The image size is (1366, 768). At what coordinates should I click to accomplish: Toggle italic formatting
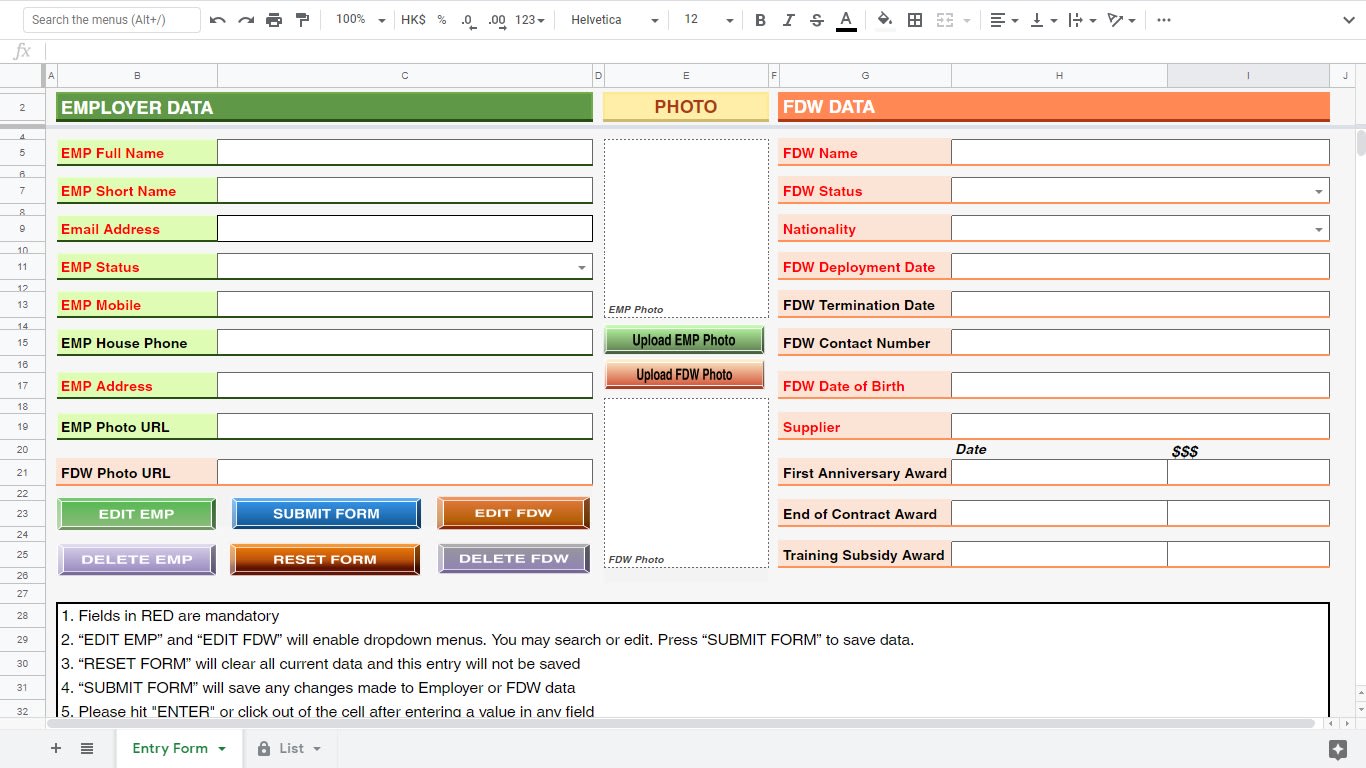(788, 19)
